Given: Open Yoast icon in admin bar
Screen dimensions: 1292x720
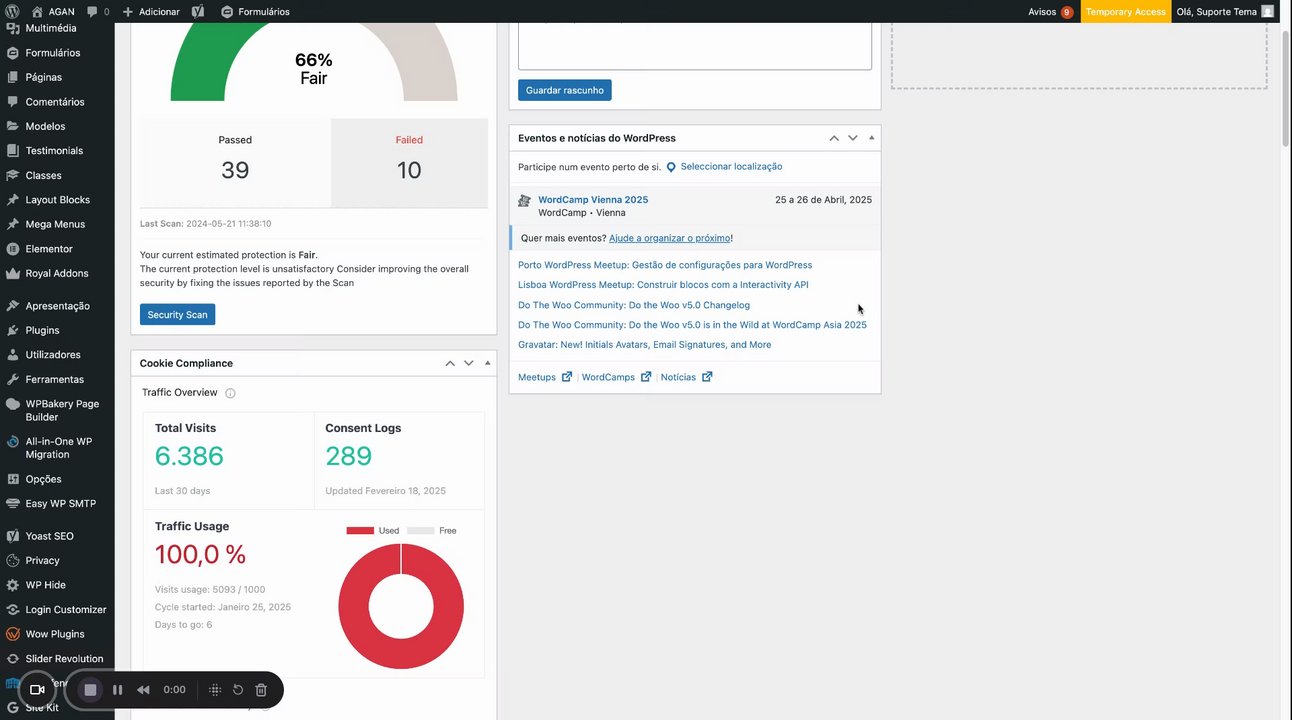Looking at the screenshot, I should click(198, 11).
